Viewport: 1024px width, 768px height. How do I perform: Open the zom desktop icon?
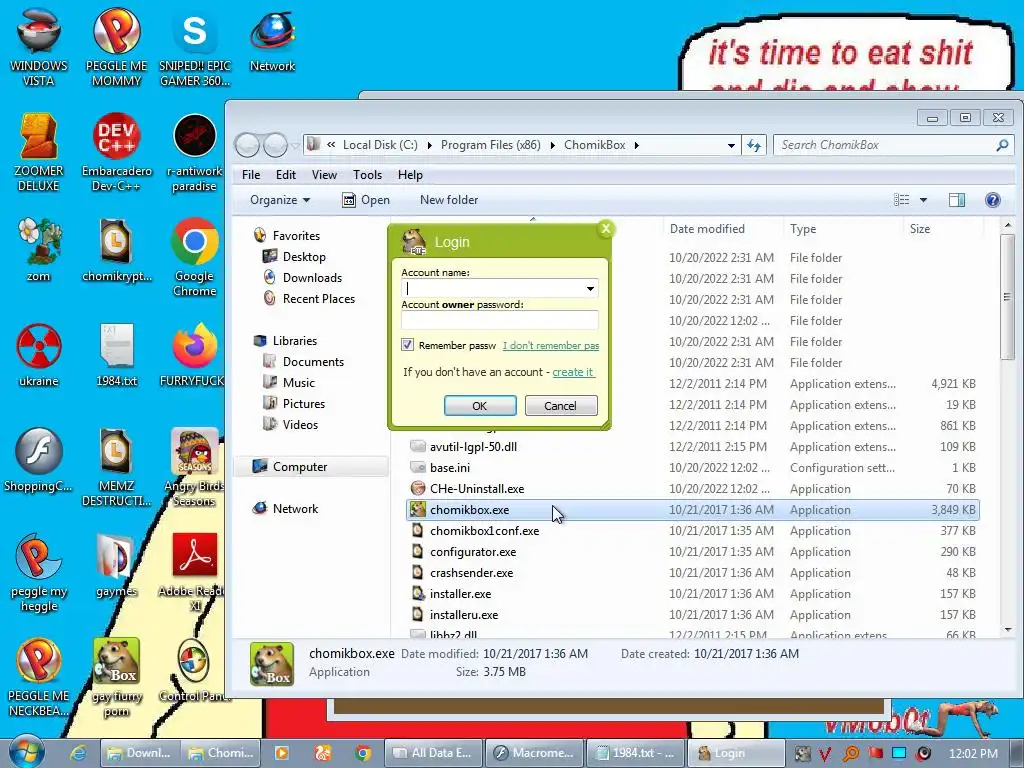pos(39,249)
